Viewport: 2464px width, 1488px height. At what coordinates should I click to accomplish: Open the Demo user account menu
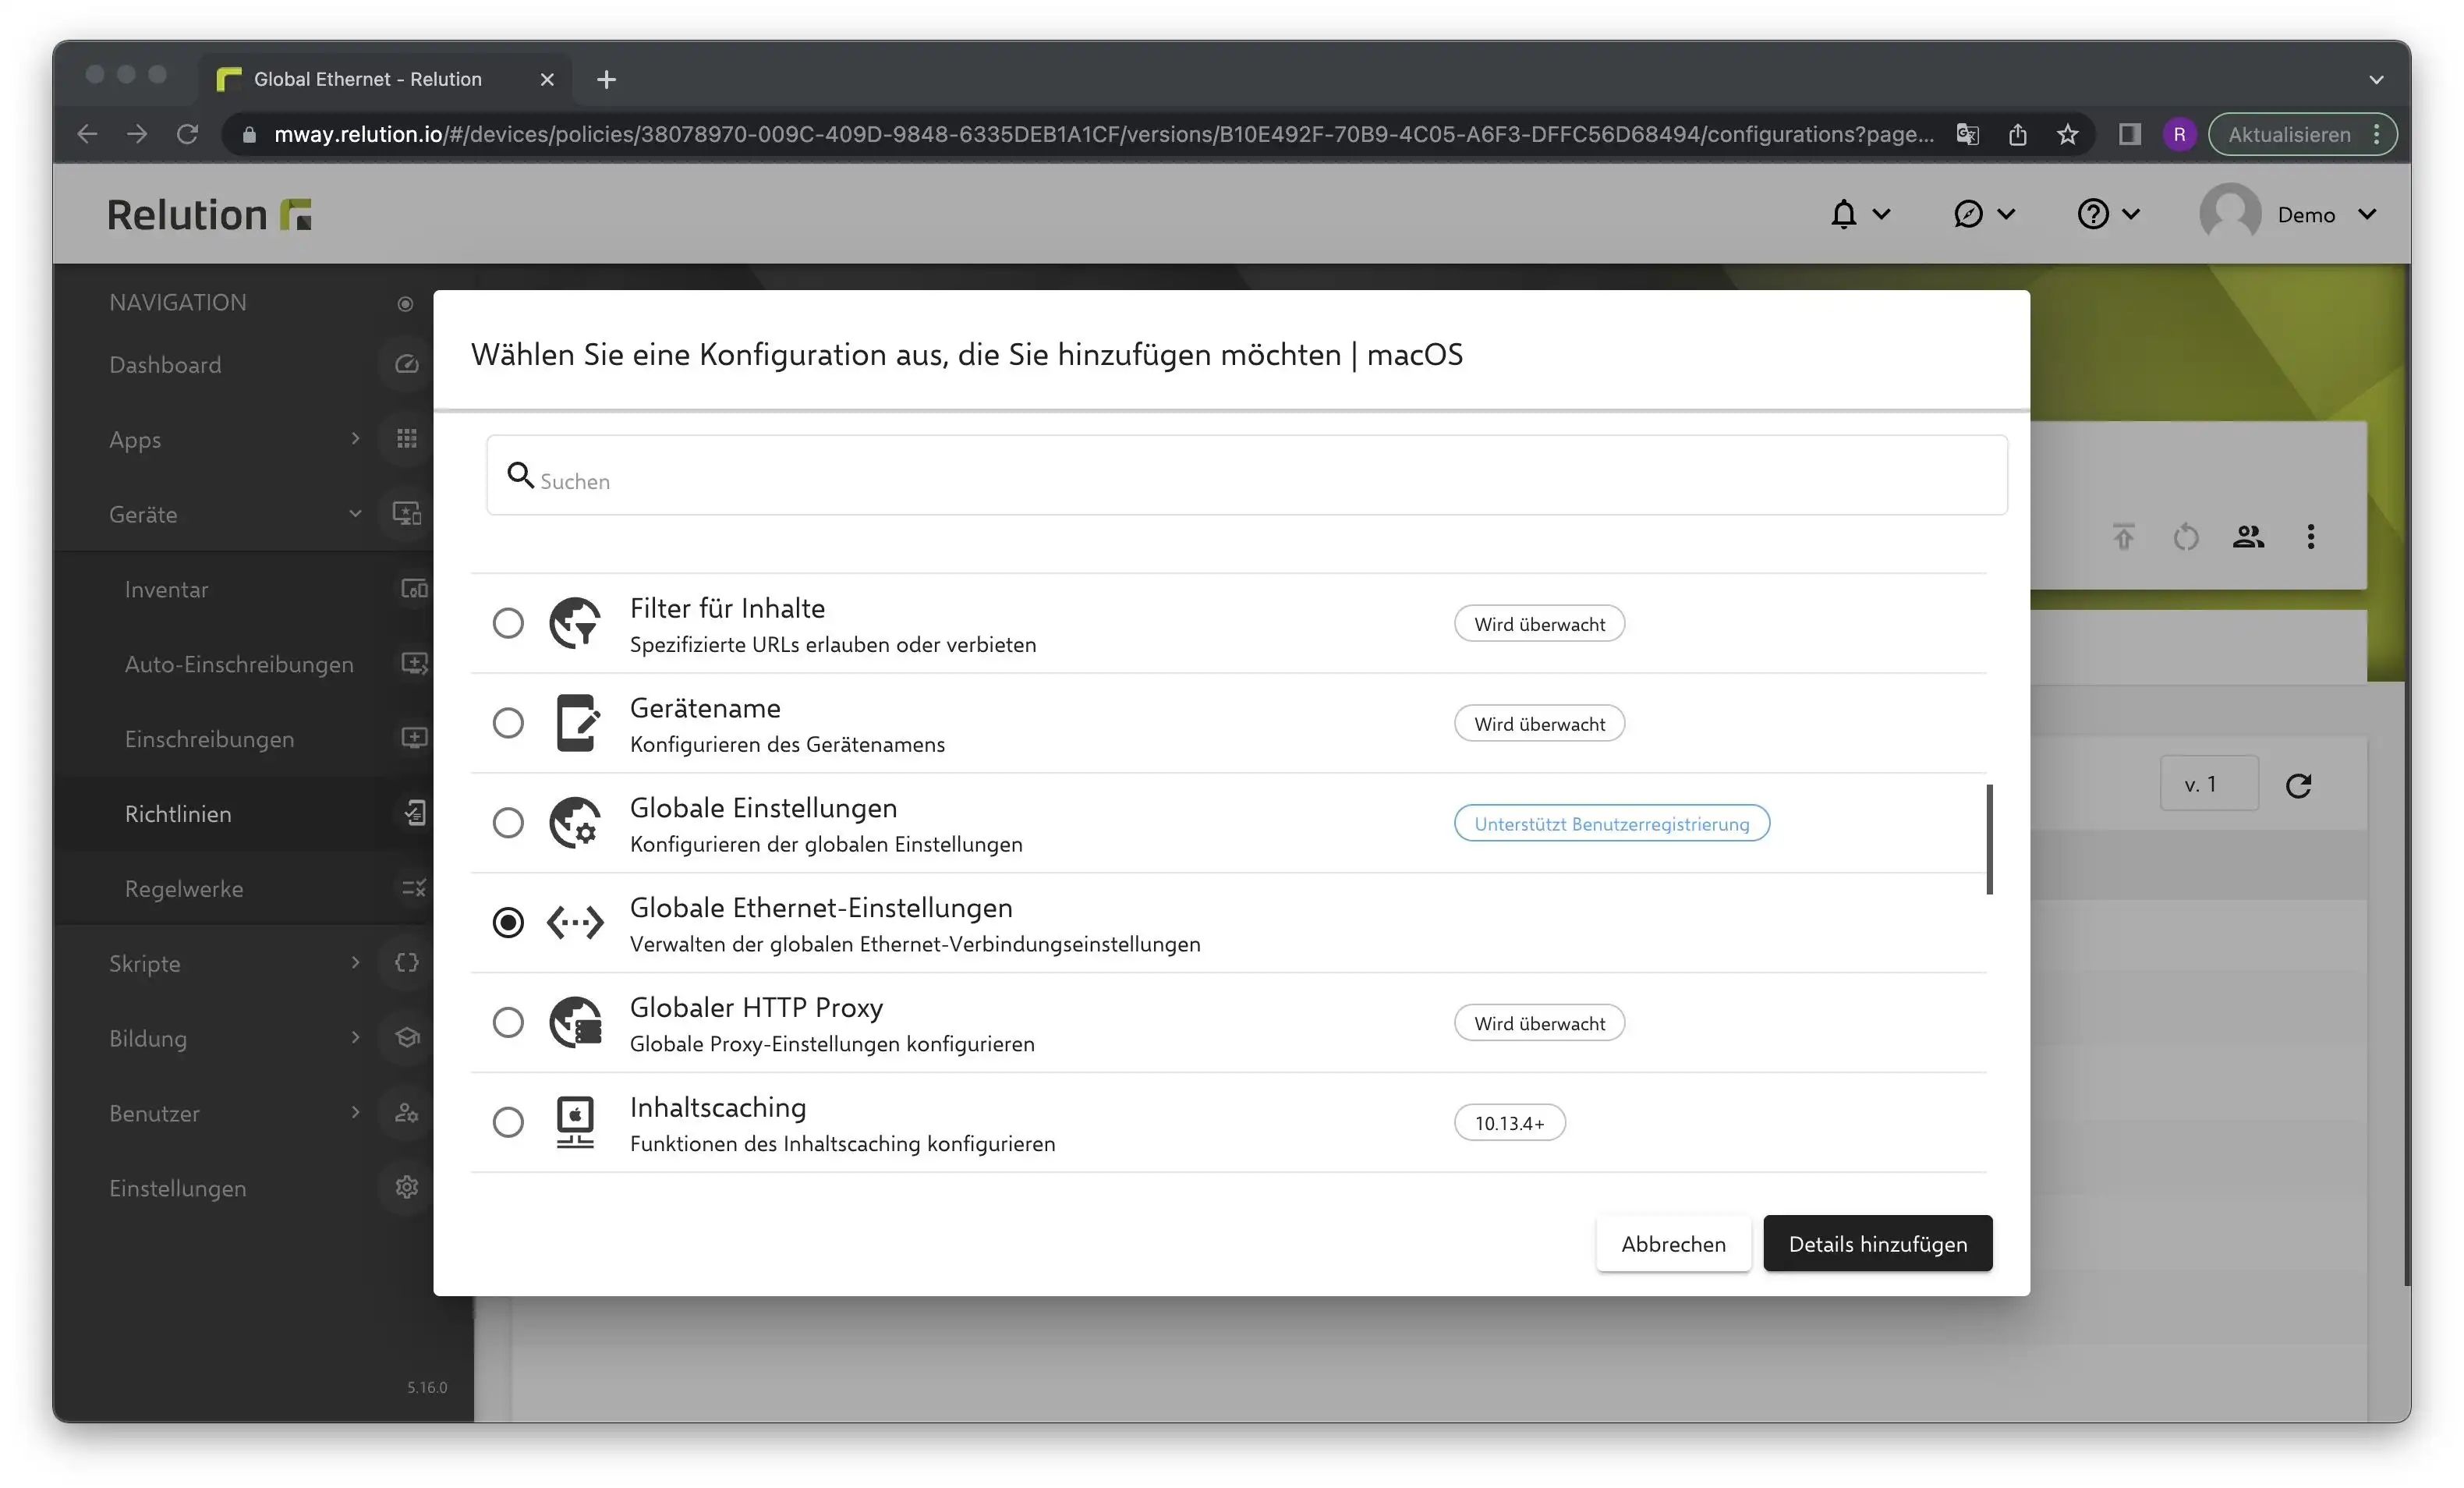[2288, 214]
